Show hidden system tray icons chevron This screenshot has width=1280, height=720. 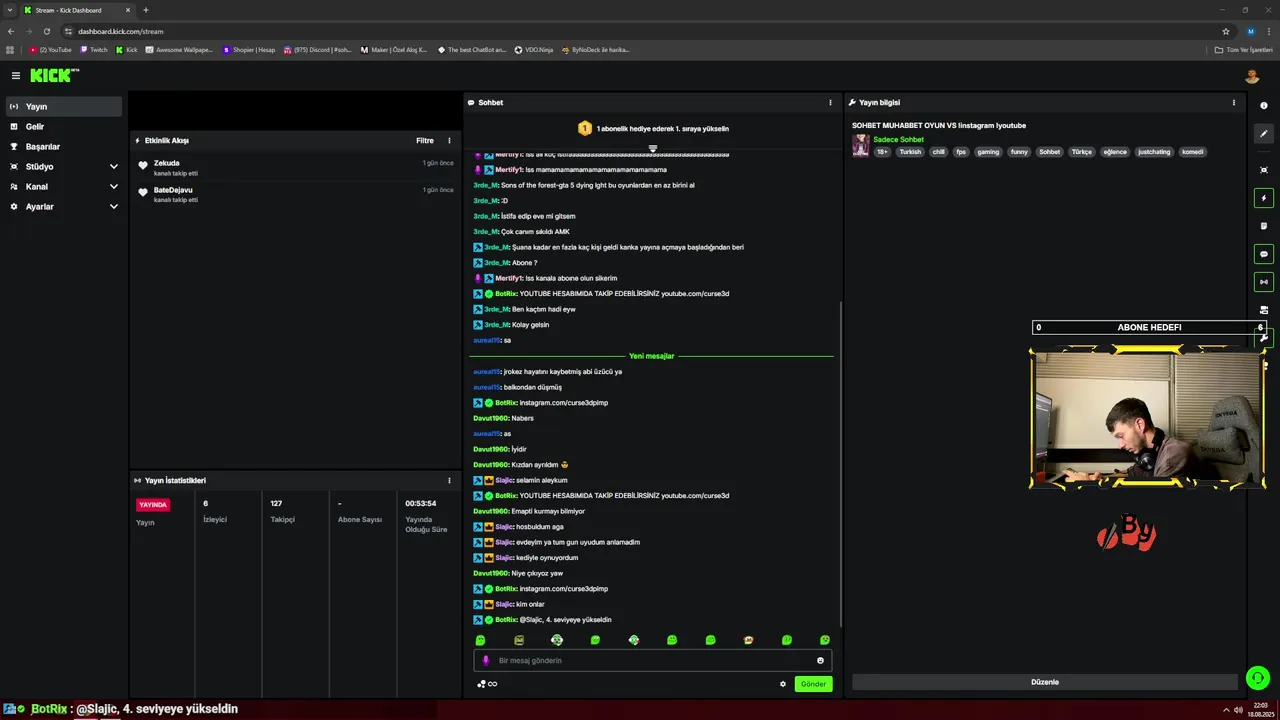[1226, 710]
